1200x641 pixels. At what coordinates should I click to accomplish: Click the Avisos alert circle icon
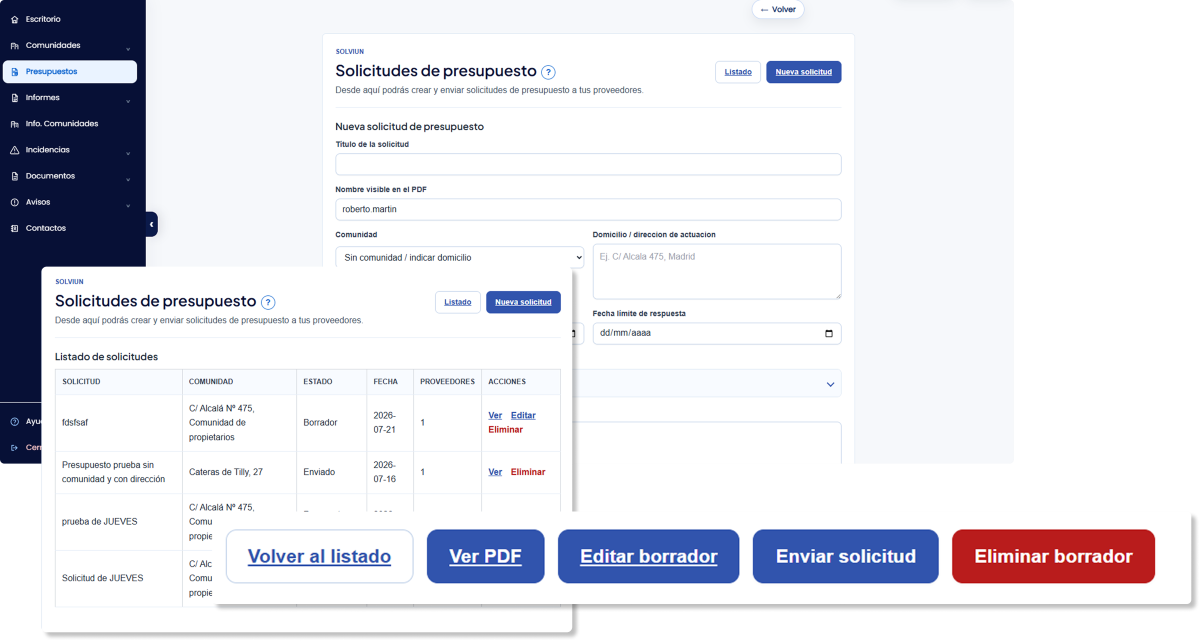14,202
